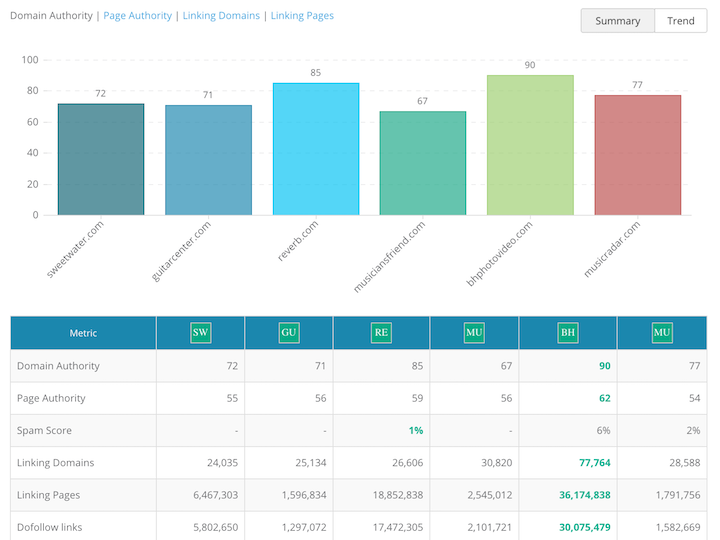This screenshot has height=540, width=720.
Task: Click the BH site badge in table header
Action: point(567,332)
